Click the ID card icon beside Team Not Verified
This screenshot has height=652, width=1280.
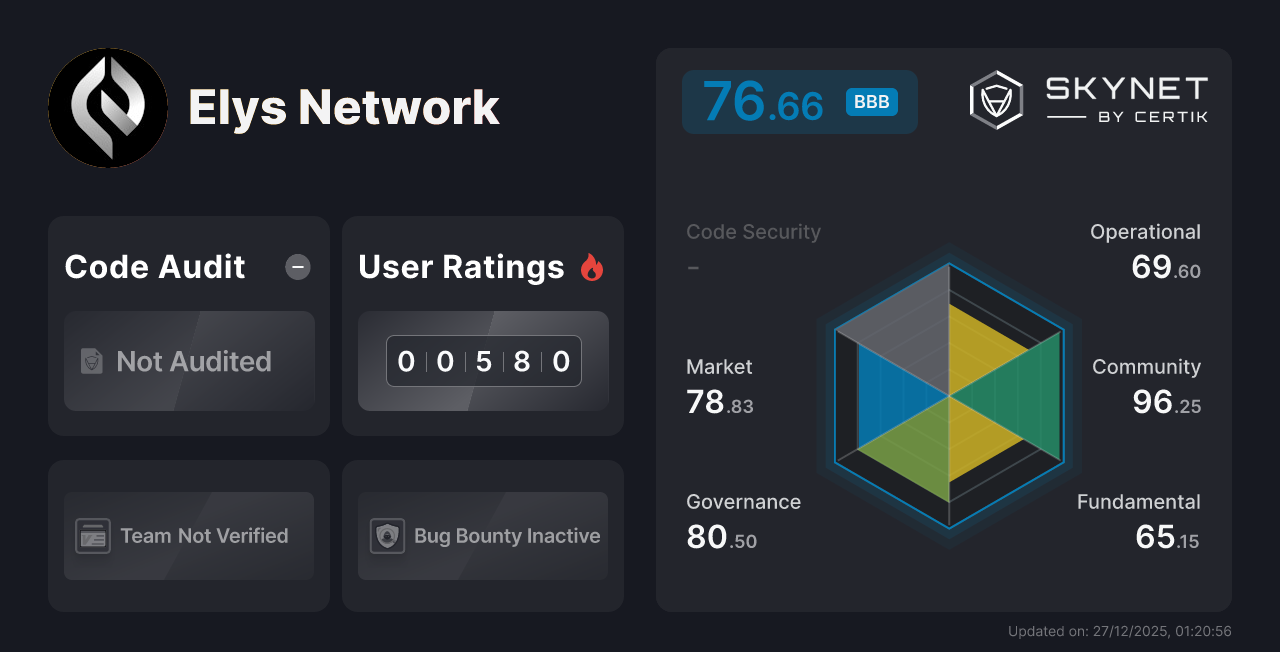93,536
